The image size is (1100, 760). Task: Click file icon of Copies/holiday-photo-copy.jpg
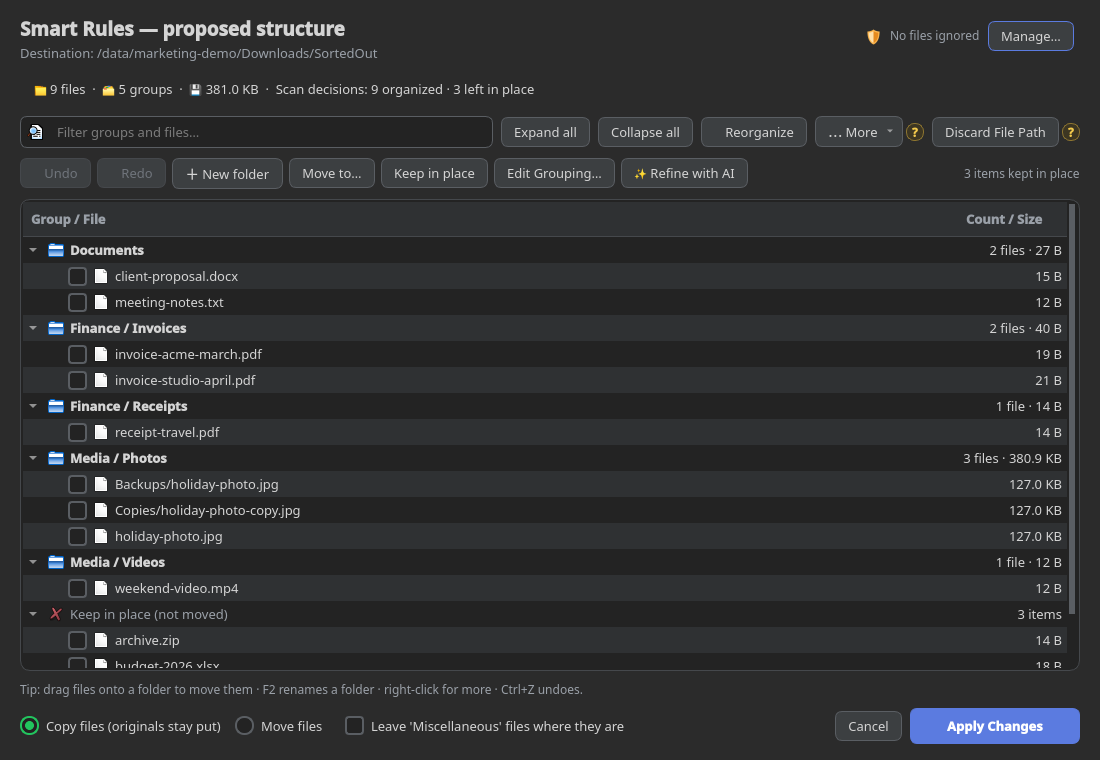click(x=101, y=509)
